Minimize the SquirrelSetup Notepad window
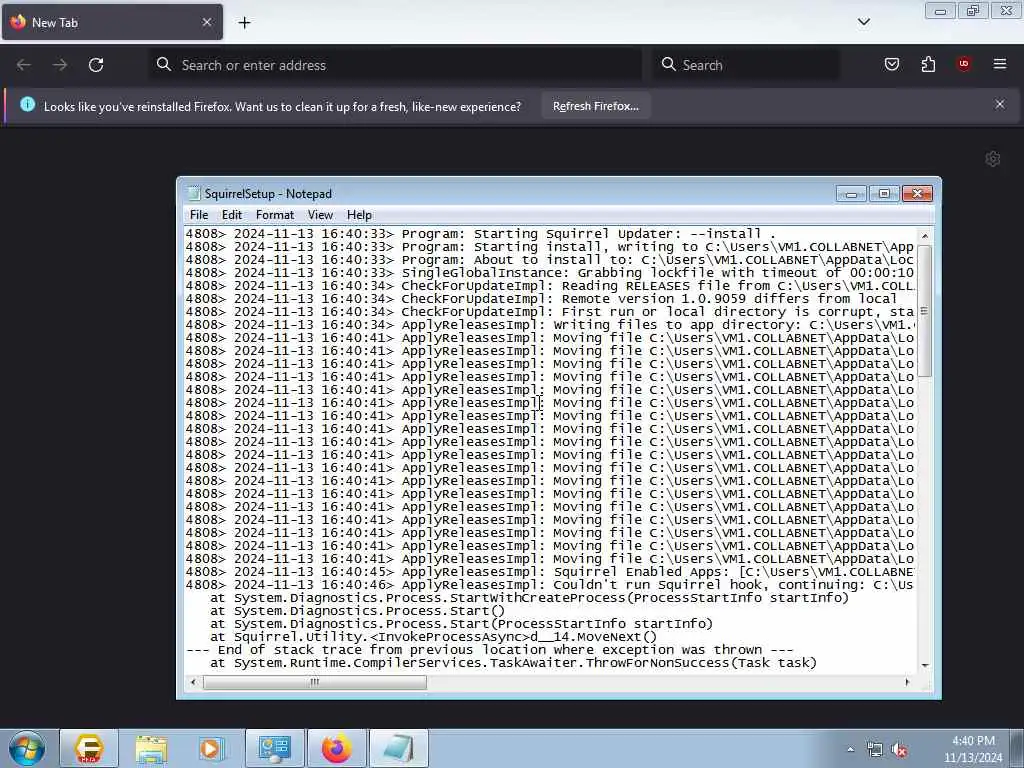Viewport: 1024px width, 768px height. coord(851,194)
